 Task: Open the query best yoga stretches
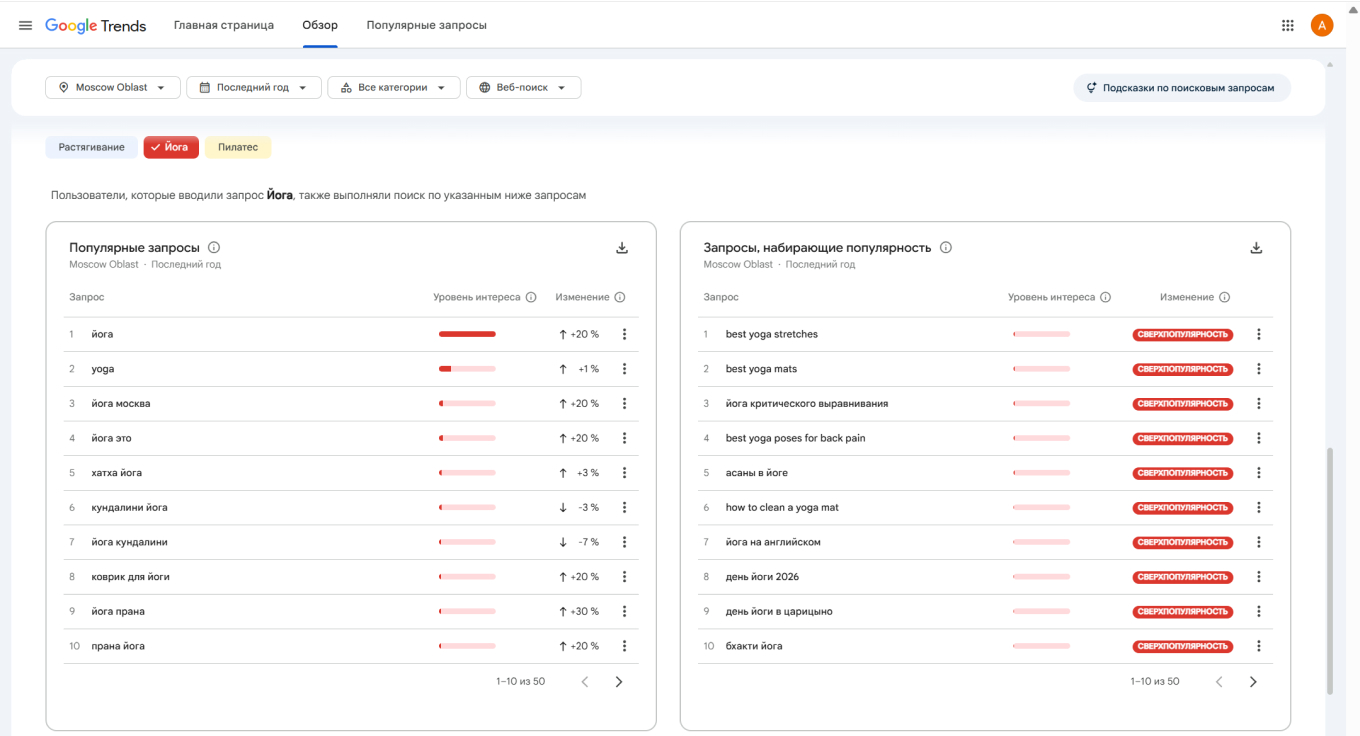[x=772, y=334]
